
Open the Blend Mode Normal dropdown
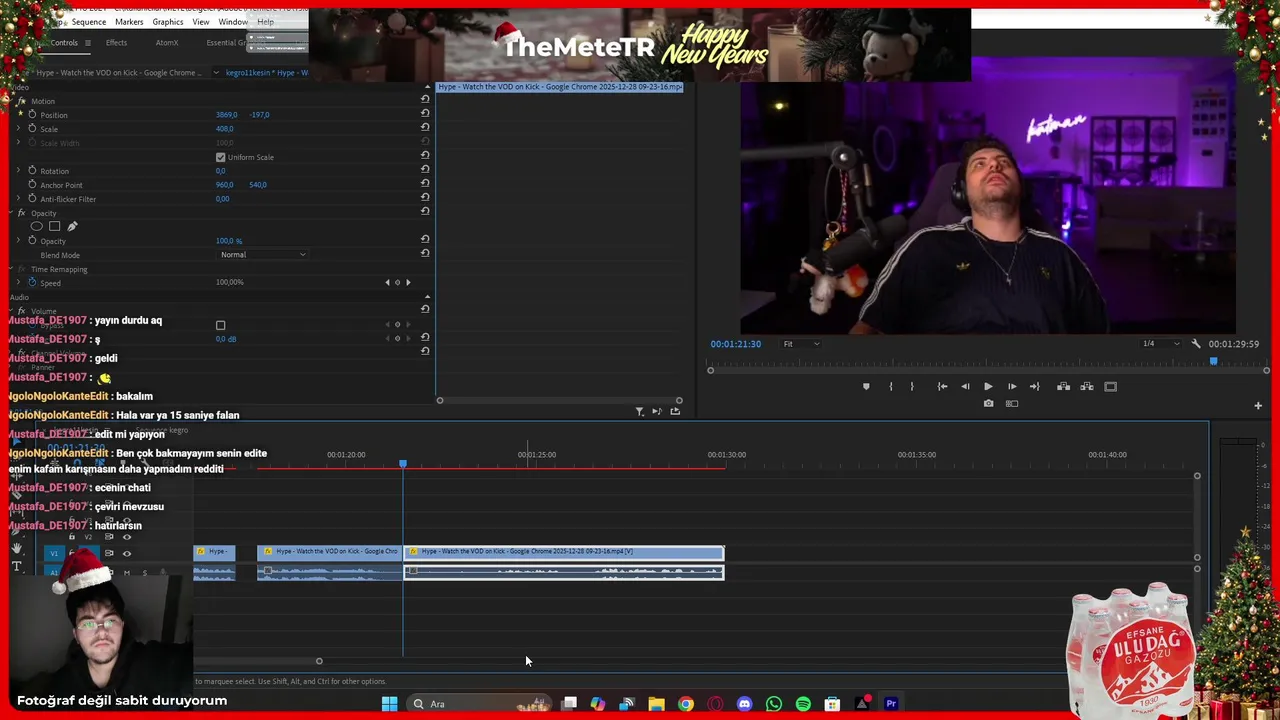pyautogui.click(x=263, y=254)
